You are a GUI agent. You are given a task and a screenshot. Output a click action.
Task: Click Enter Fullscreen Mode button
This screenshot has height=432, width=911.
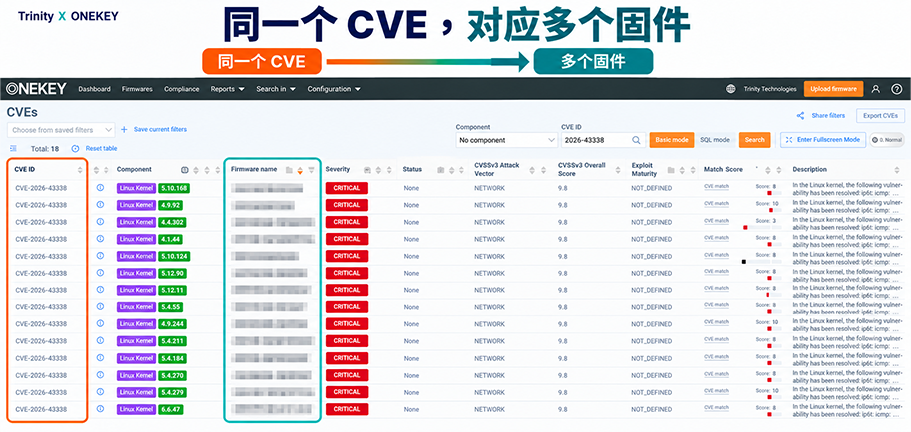coord(823,140)
